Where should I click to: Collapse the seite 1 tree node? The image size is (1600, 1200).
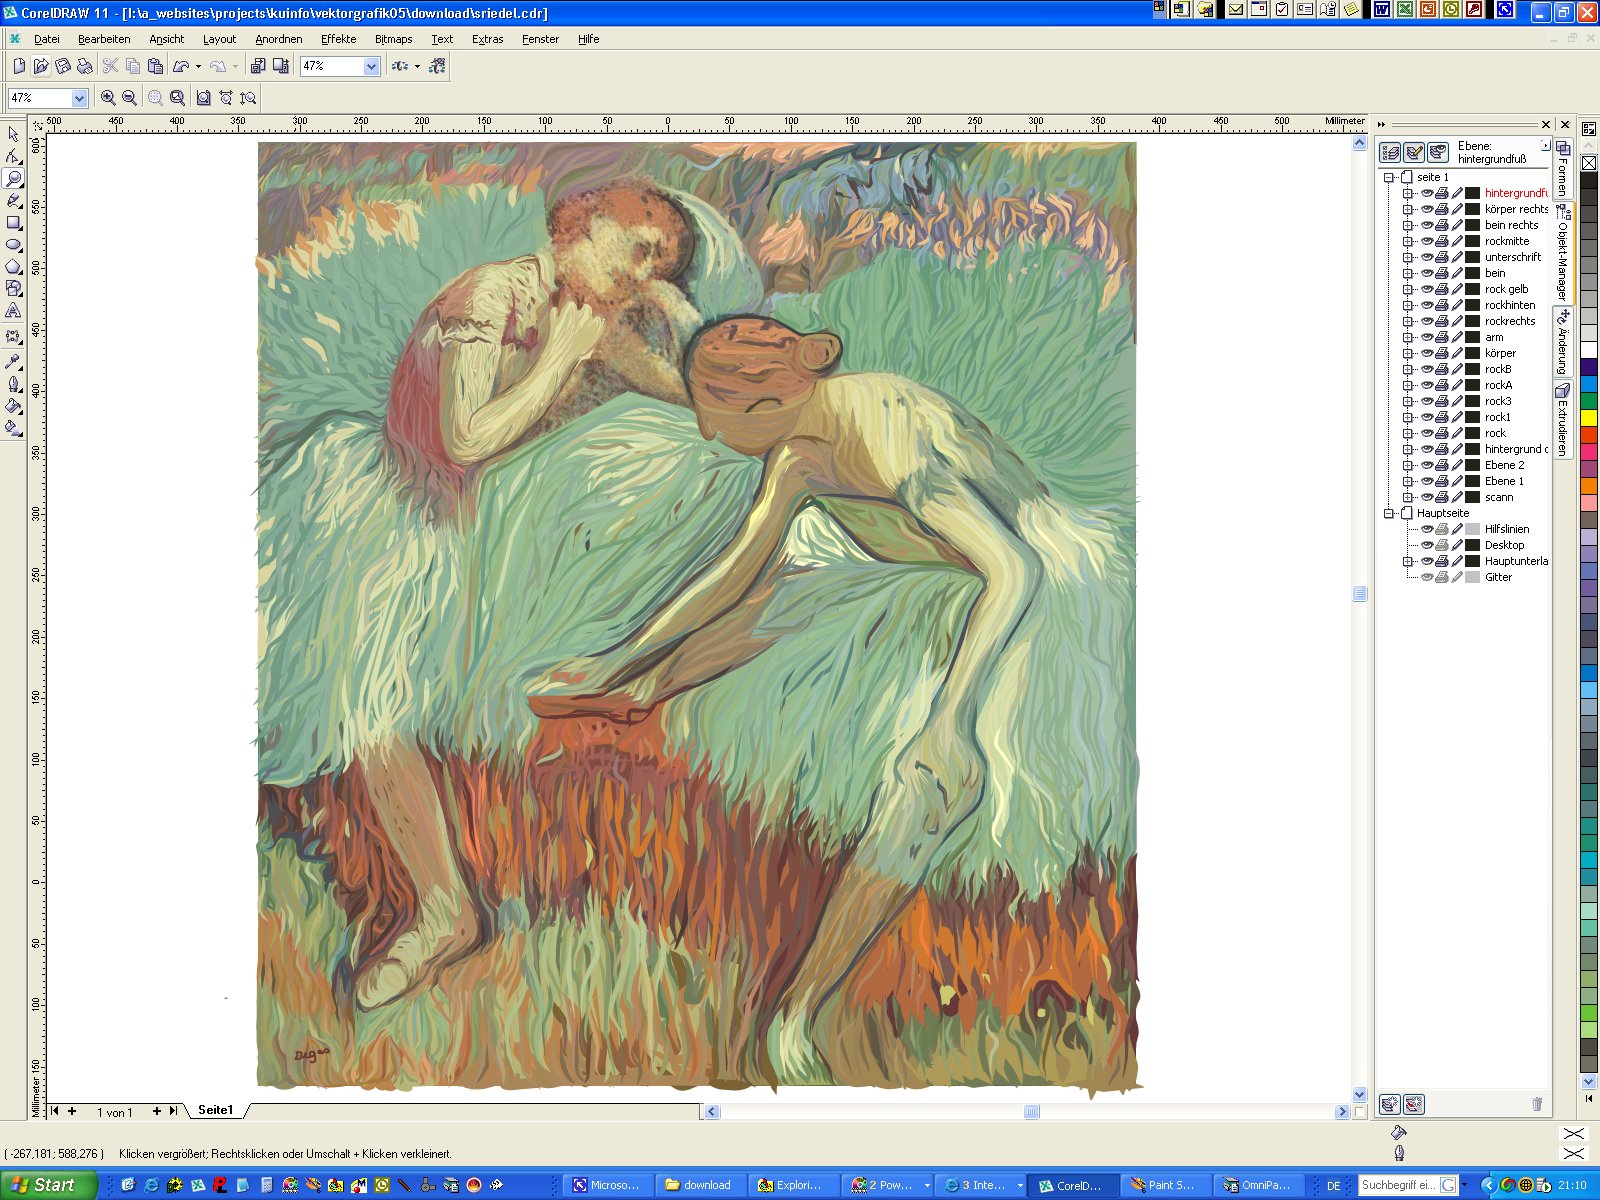pos(1389,177)
